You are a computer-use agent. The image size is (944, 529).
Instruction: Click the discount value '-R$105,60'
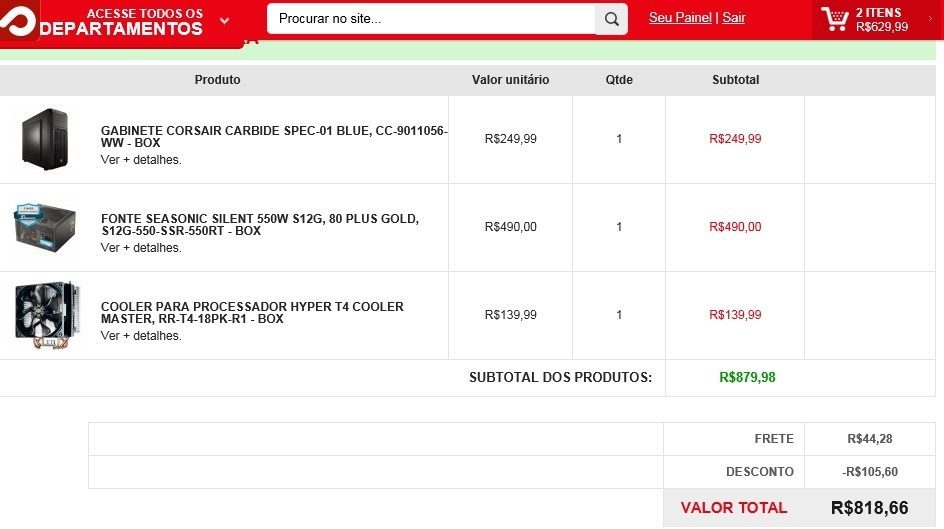[x=870, y=472]
